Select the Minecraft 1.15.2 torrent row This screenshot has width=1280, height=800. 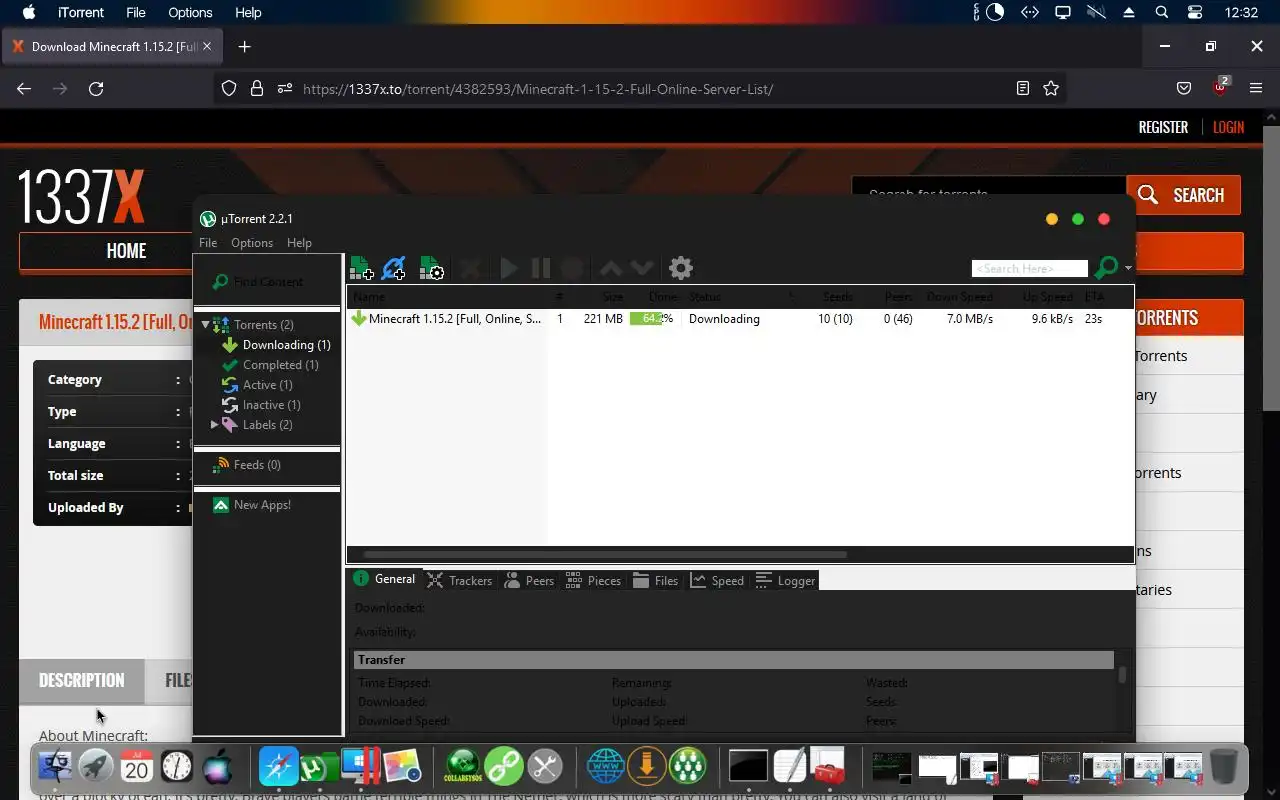(740, 319)
